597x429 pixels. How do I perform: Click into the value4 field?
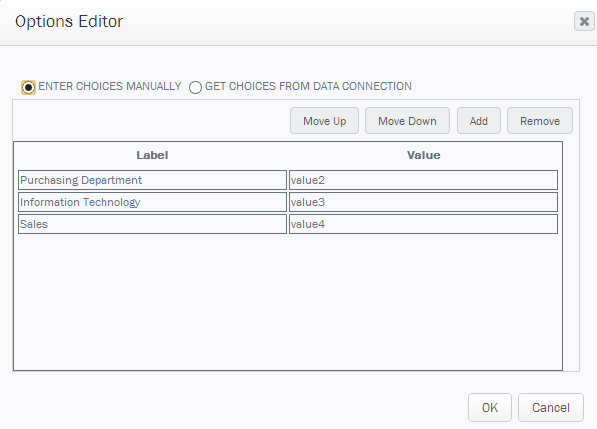(423, 224)
